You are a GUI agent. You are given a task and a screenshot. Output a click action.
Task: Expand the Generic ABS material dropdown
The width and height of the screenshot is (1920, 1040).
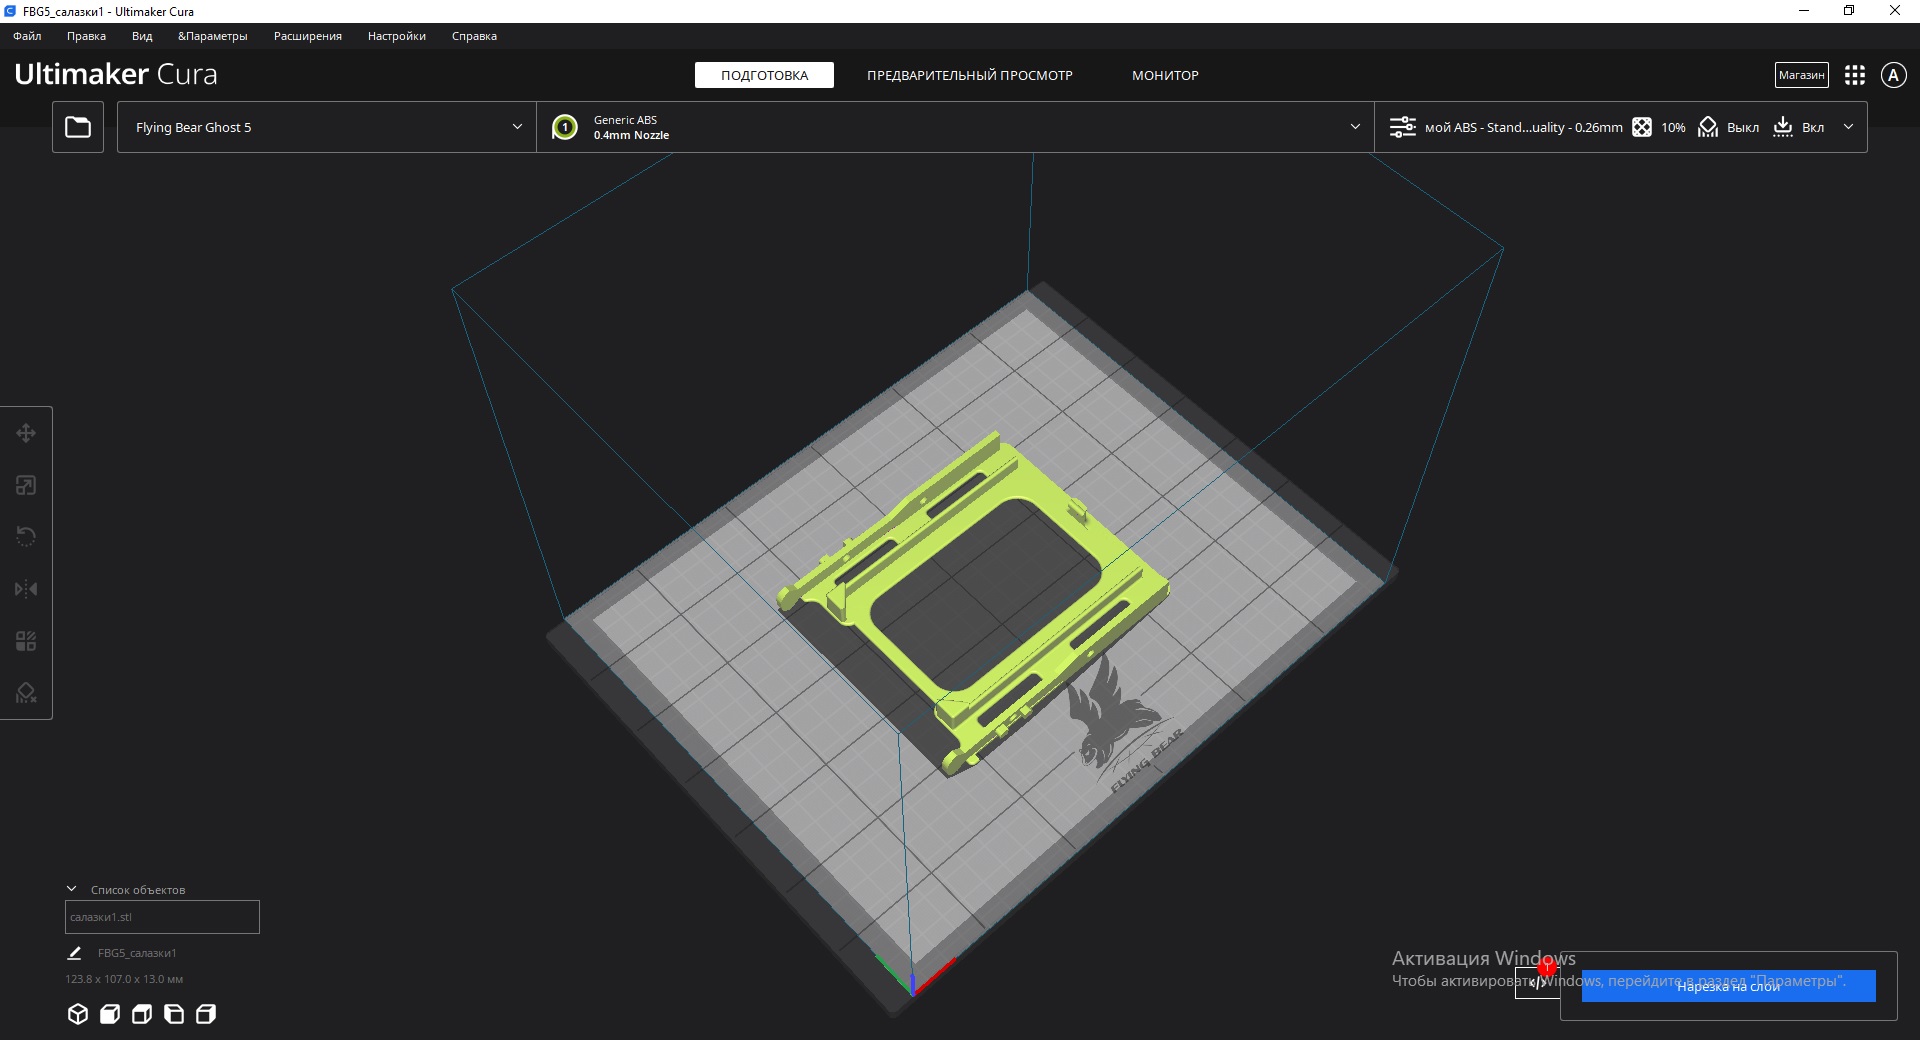(955, 127)
